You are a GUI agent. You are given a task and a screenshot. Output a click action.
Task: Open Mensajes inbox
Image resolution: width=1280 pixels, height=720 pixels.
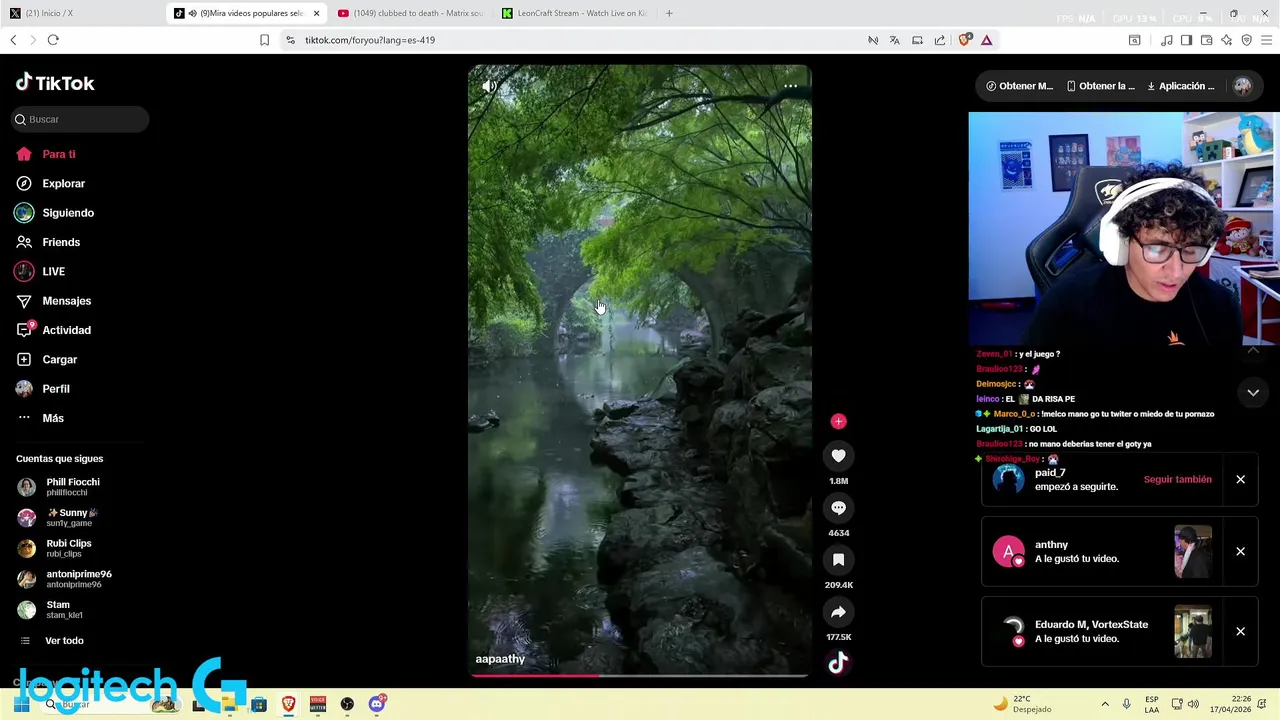pos(54,301)
